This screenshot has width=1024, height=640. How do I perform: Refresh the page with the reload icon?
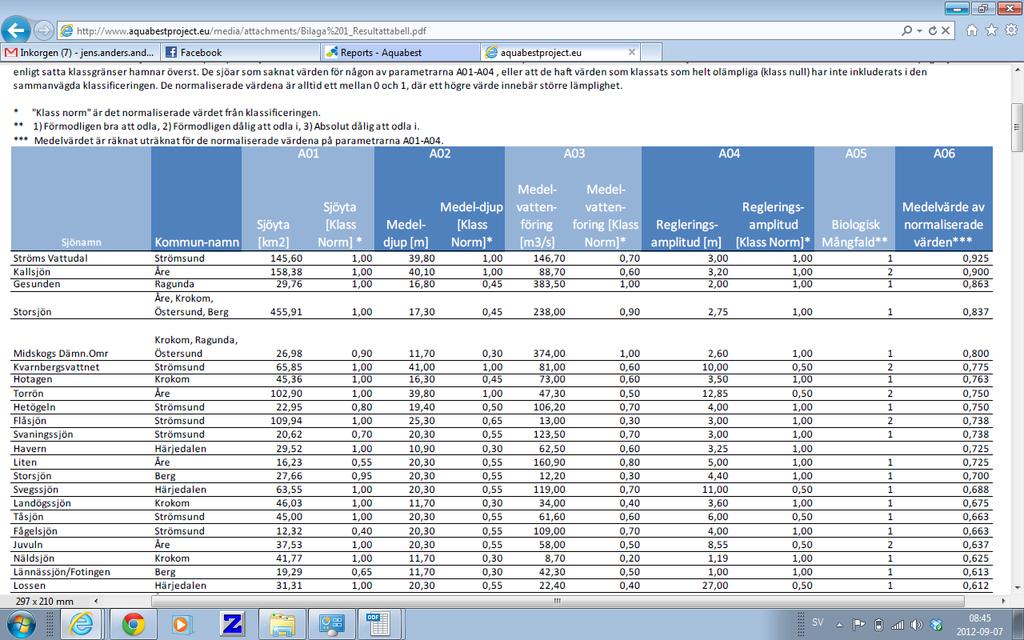click(x=932, y=31)
